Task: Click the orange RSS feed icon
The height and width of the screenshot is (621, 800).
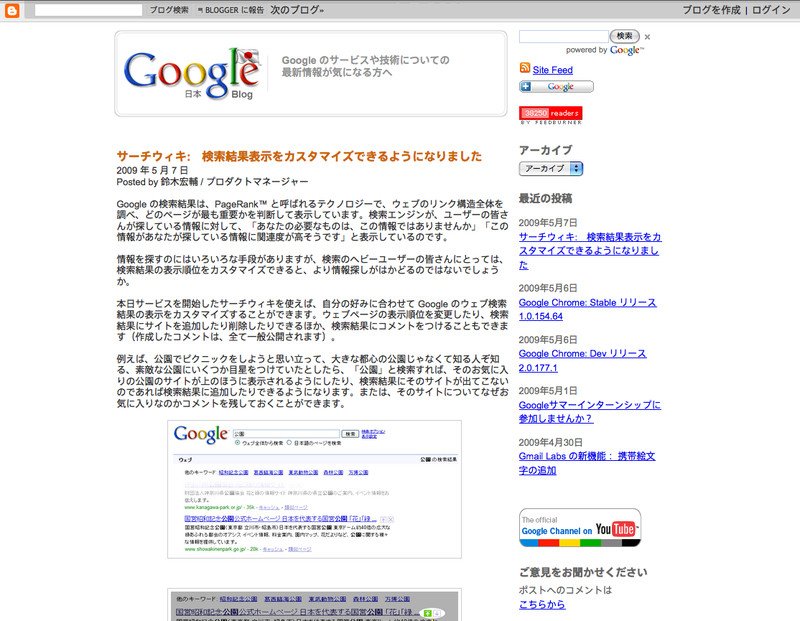Action: [524, 68]
